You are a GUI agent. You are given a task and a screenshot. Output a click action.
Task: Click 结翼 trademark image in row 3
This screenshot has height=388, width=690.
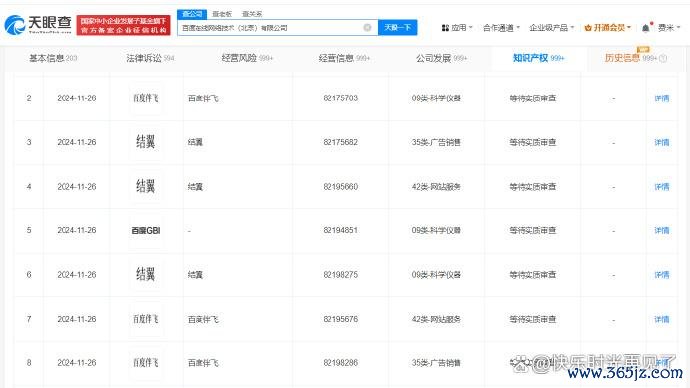point(146,142)
